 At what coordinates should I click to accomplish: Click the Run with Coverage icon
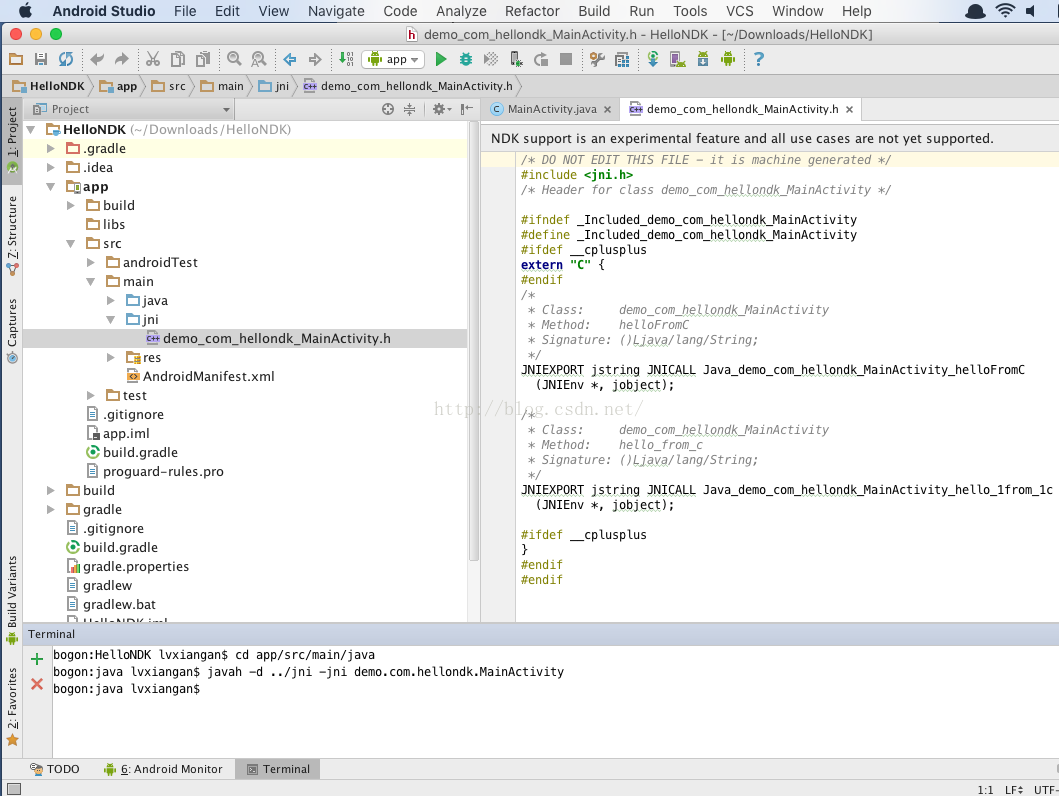tap(491, 59)
